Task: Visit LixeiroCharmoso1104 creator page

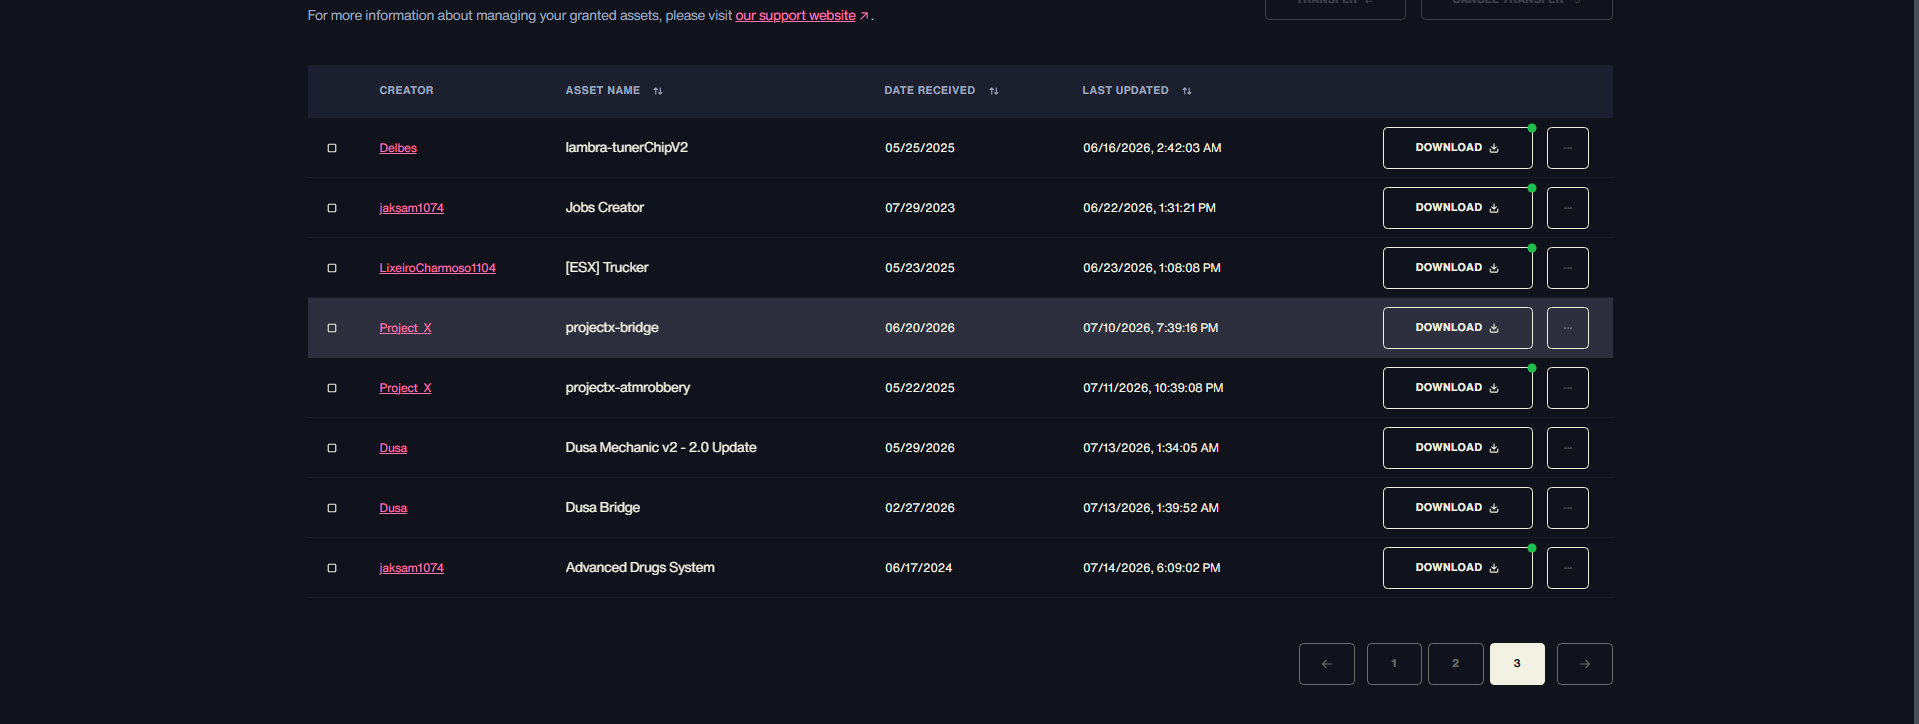Action: tap(437, 268)
